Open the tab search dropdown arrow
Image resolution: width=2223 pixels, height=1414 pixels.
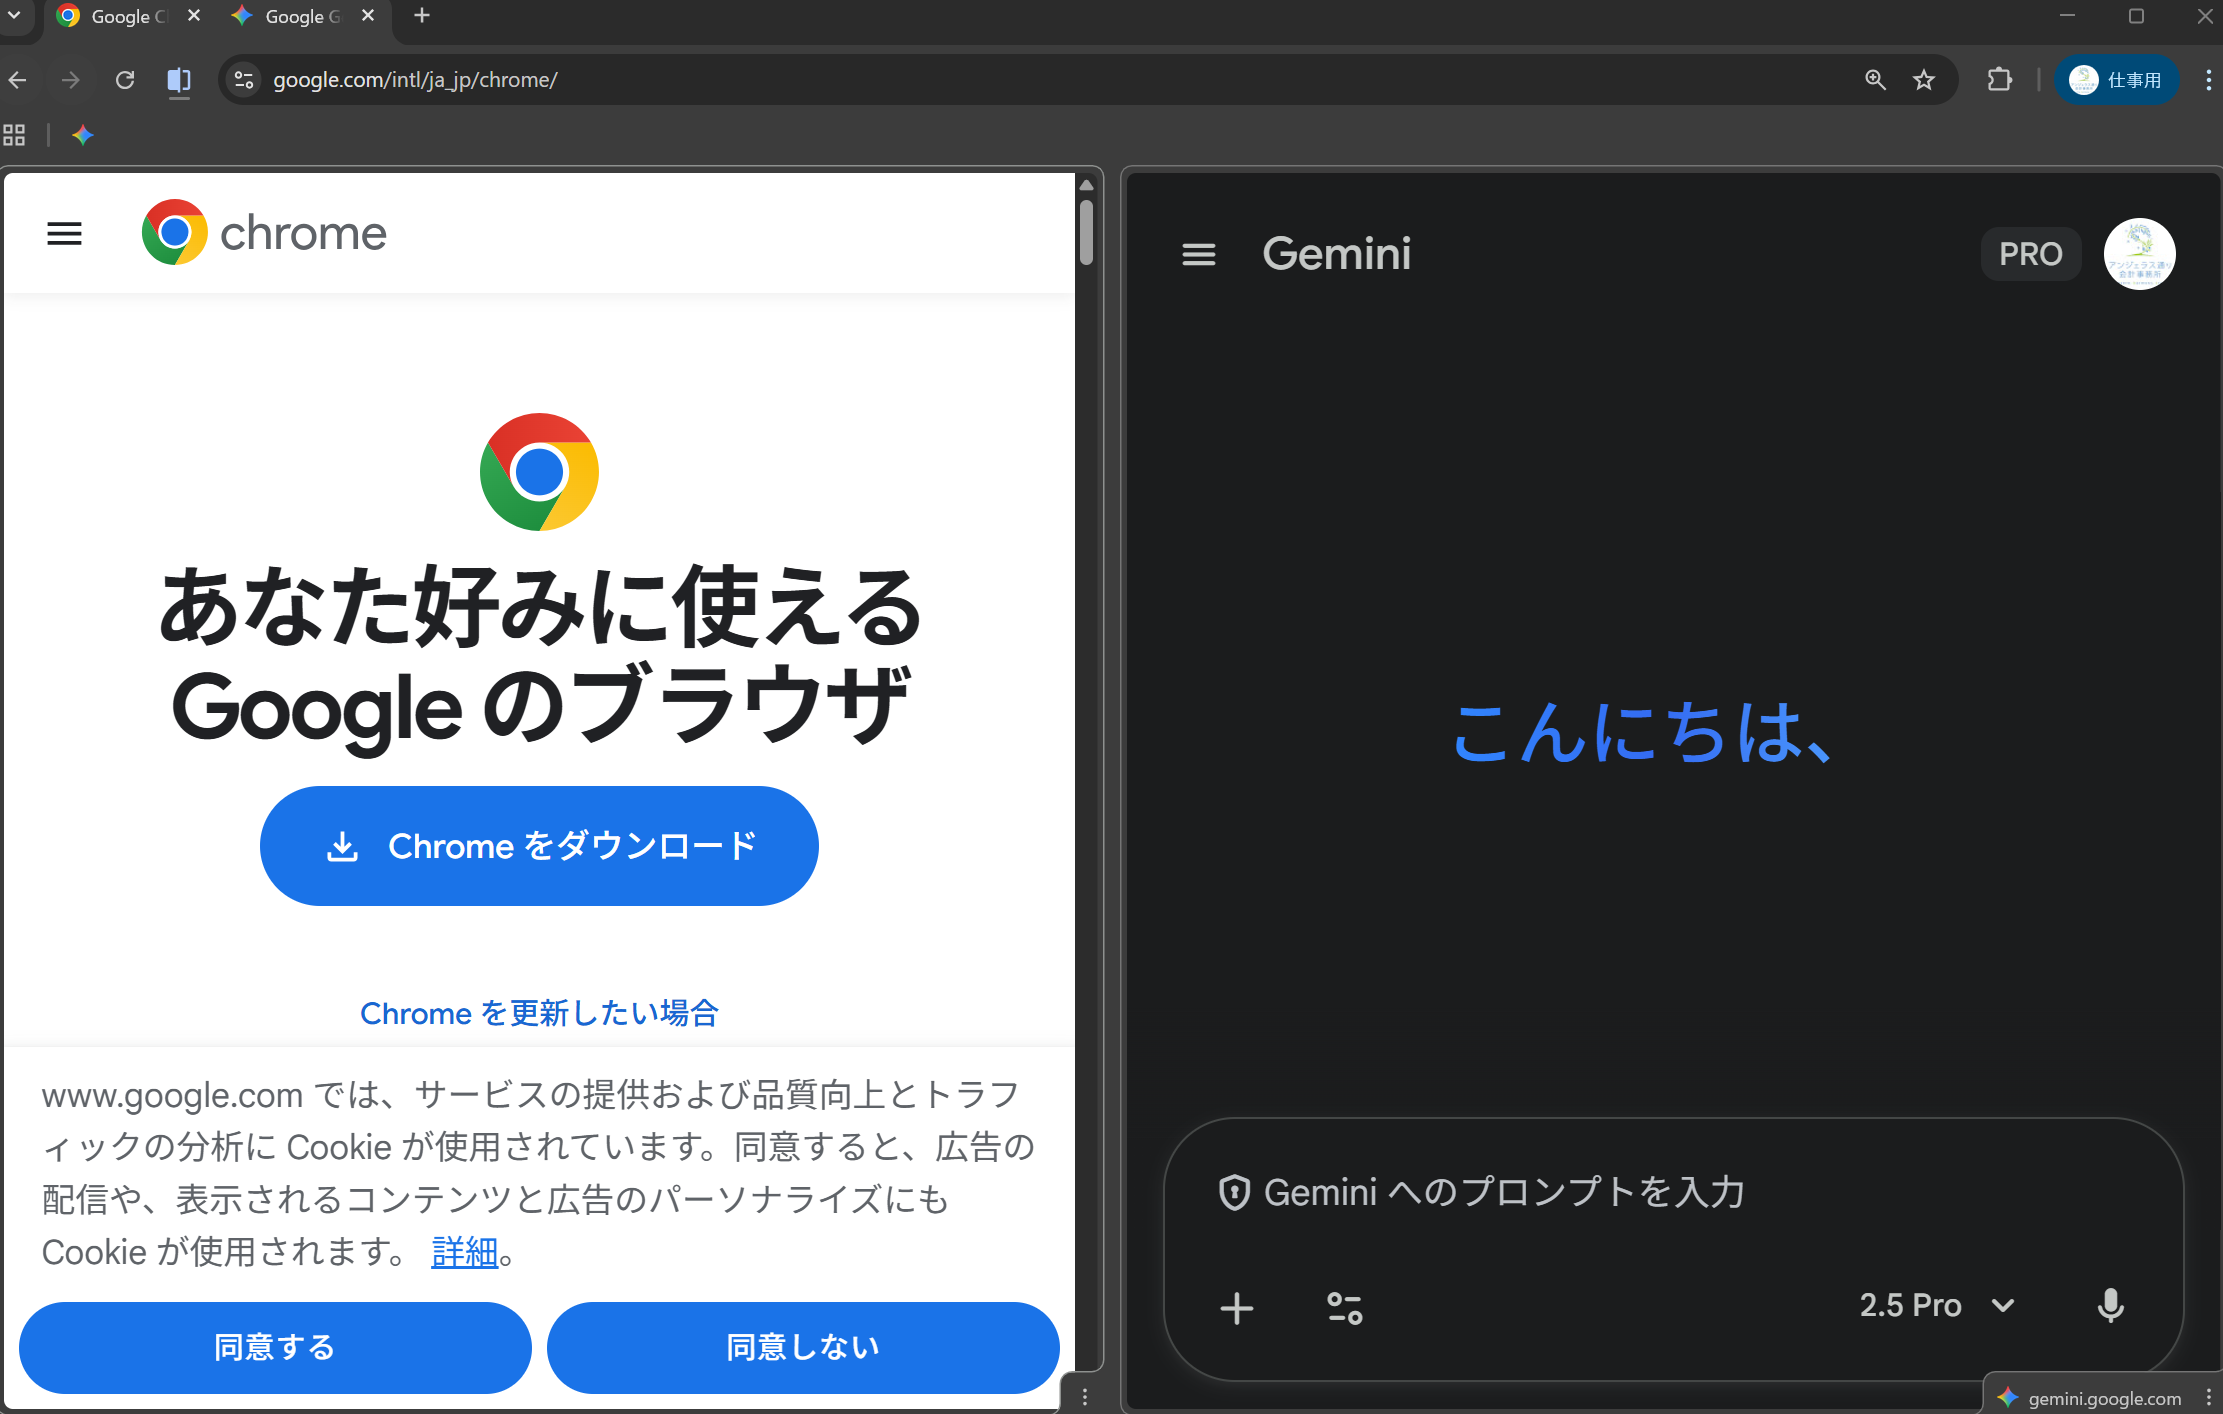[x=14, y=16]
